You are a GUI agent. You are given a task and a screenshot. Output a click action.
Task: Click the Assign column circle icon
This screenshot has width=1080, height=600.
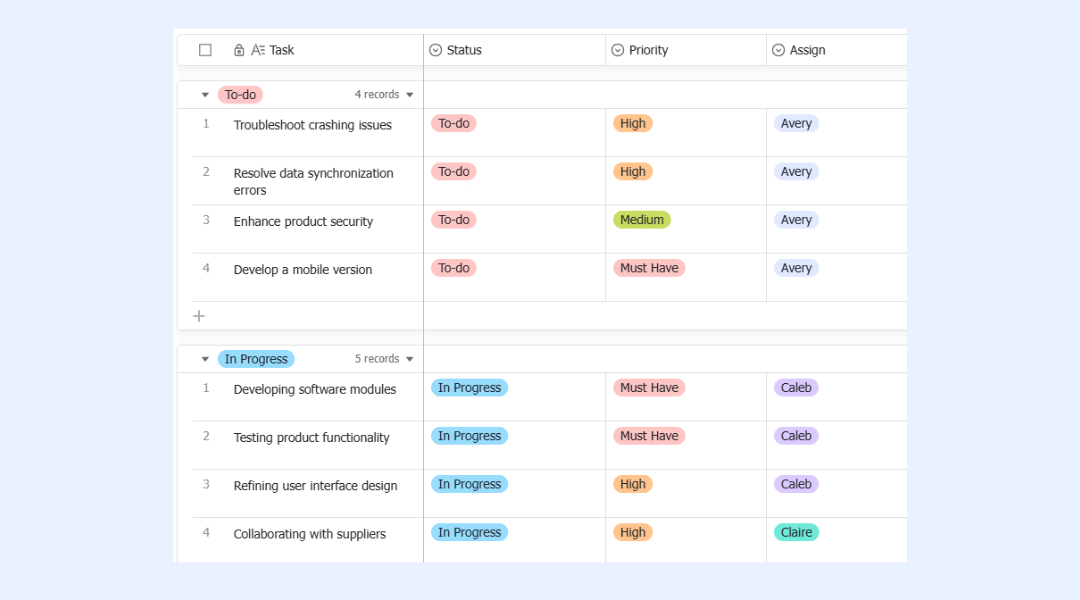coord(778,50)
